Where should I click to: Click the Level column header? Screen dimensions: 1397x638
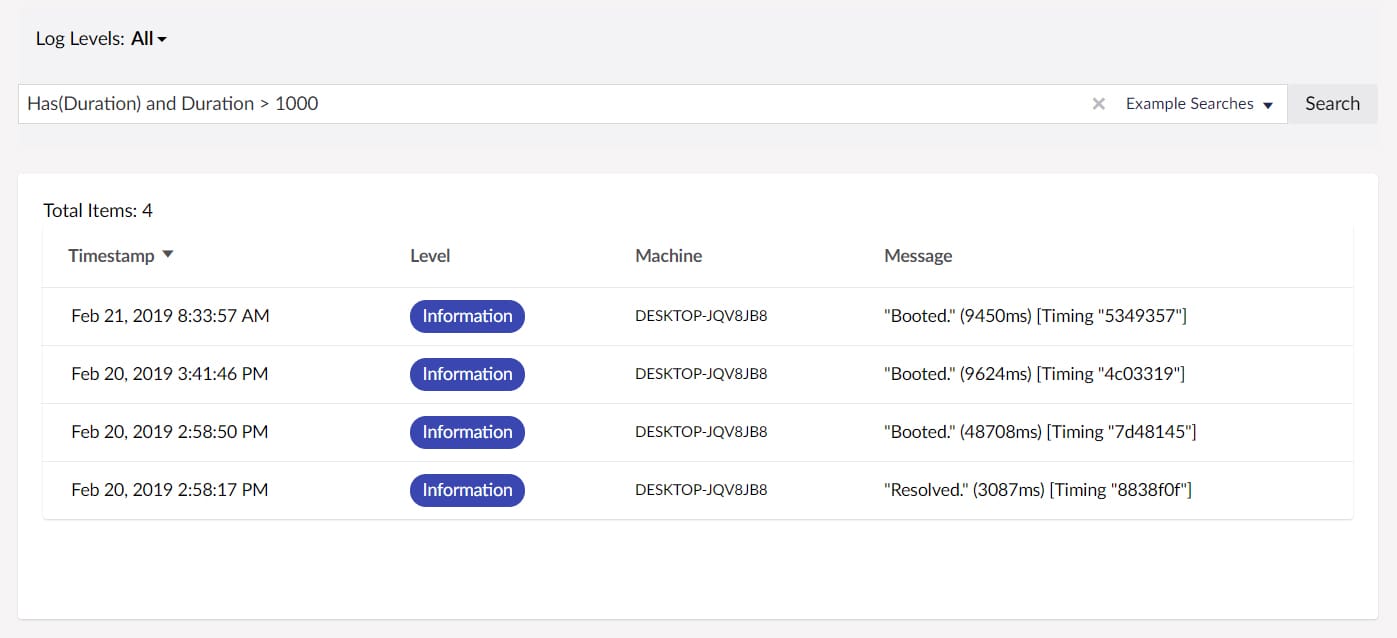430,256
